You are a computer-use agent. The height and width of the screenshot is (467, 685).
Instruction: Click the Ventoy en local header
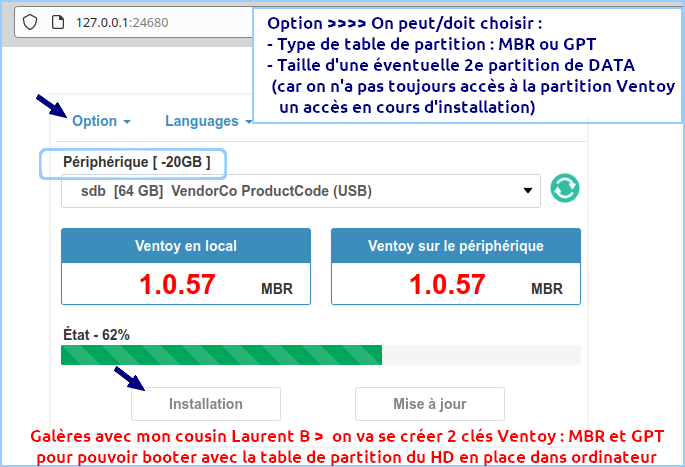186,246
